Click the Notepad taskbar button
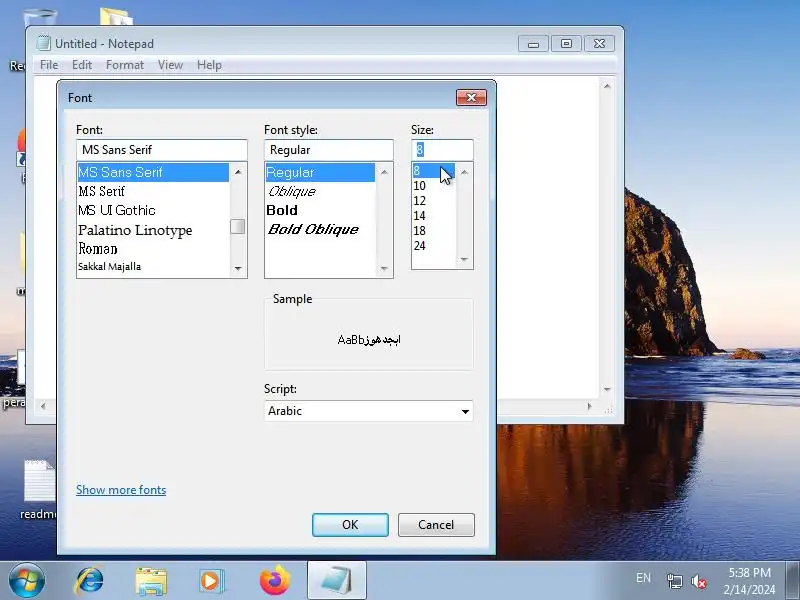This screenshot has width=800, height=600. [x=337, y=581]
